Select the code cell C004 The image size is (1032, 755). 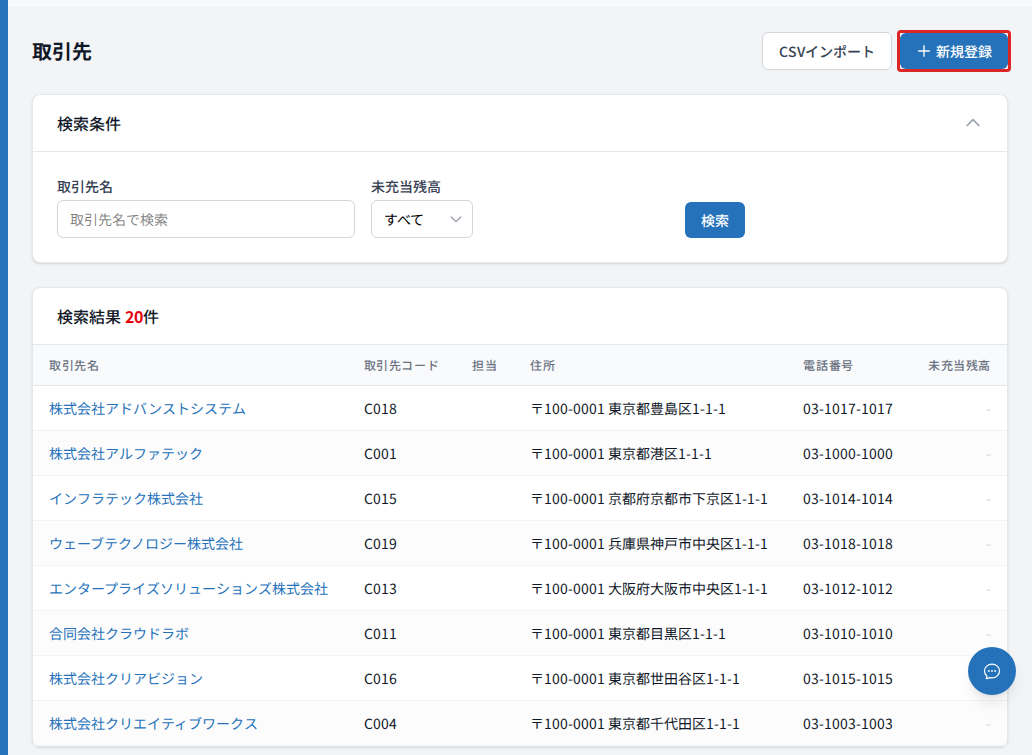[x=380, y=723]
